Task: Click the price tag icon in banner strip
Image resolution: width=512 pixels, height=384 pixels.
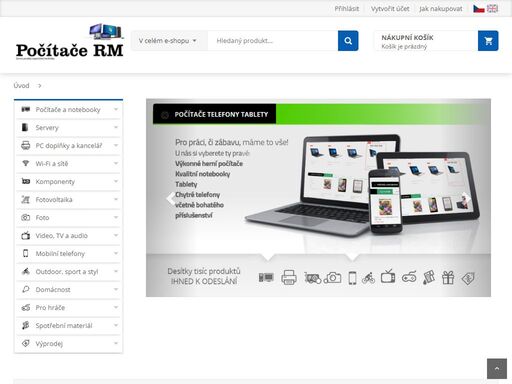Action: [468, 278]
